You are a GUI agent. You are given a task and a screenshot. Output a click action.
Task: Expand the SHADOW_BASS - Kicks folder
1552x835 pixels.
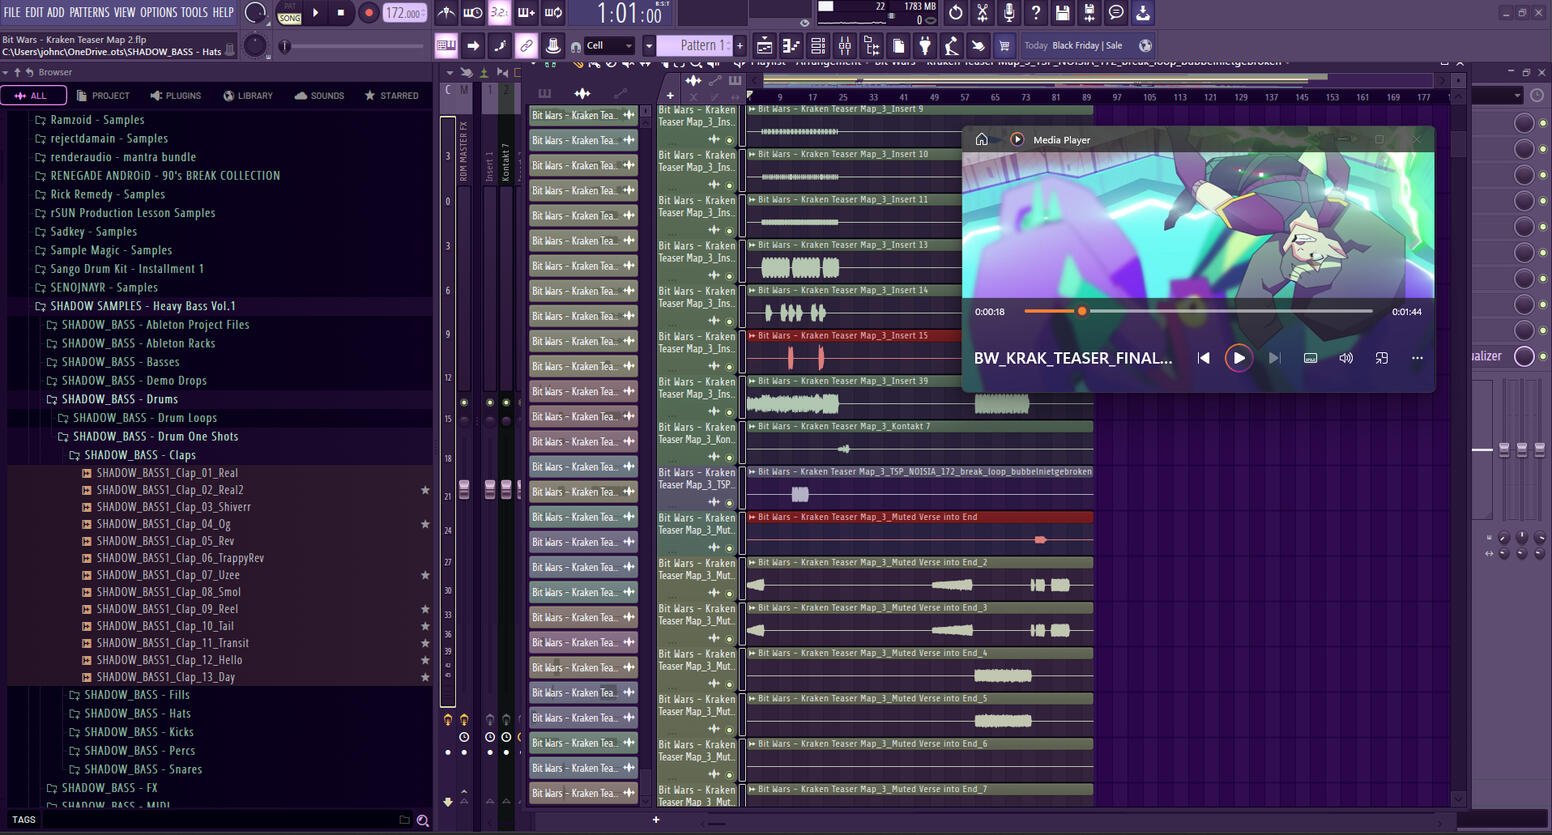point(138,732)
